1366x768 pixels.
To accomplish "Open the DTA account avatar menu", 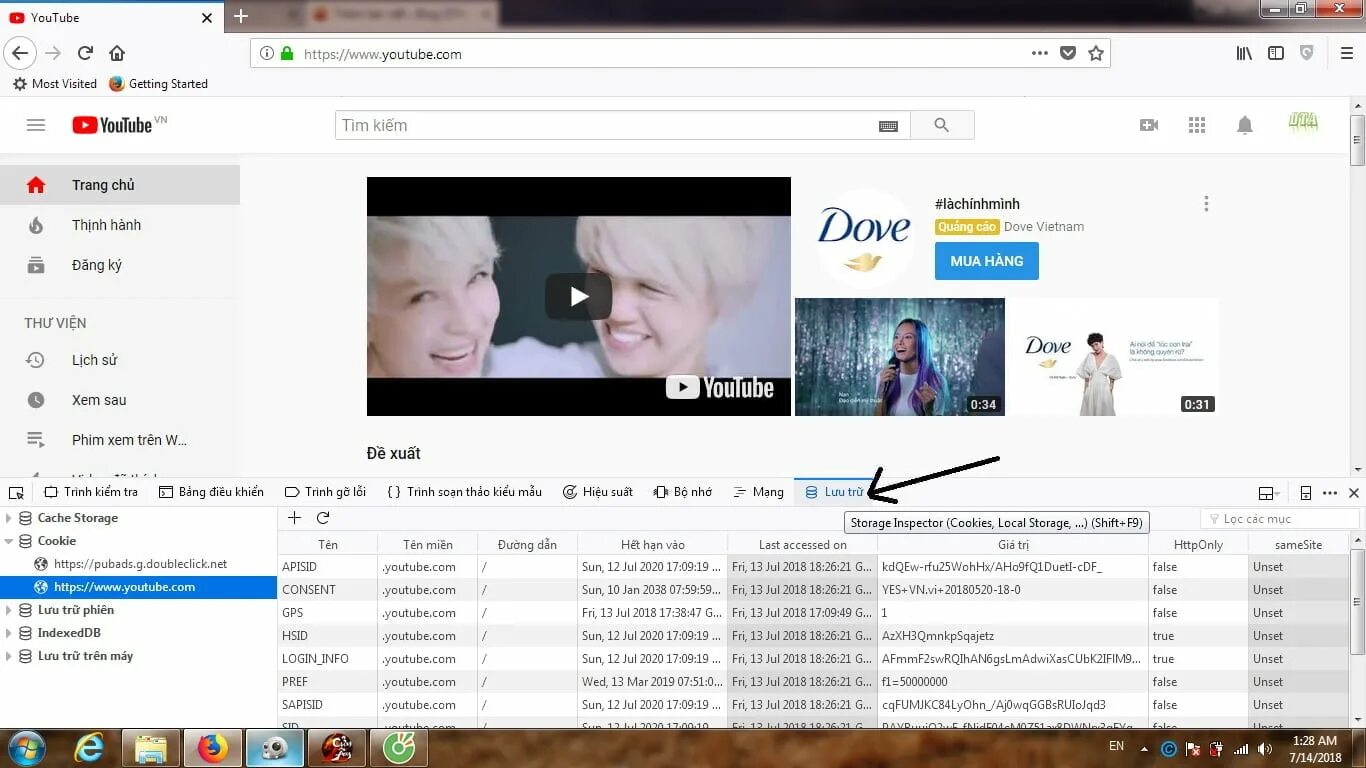I will tap(1303, 123).
